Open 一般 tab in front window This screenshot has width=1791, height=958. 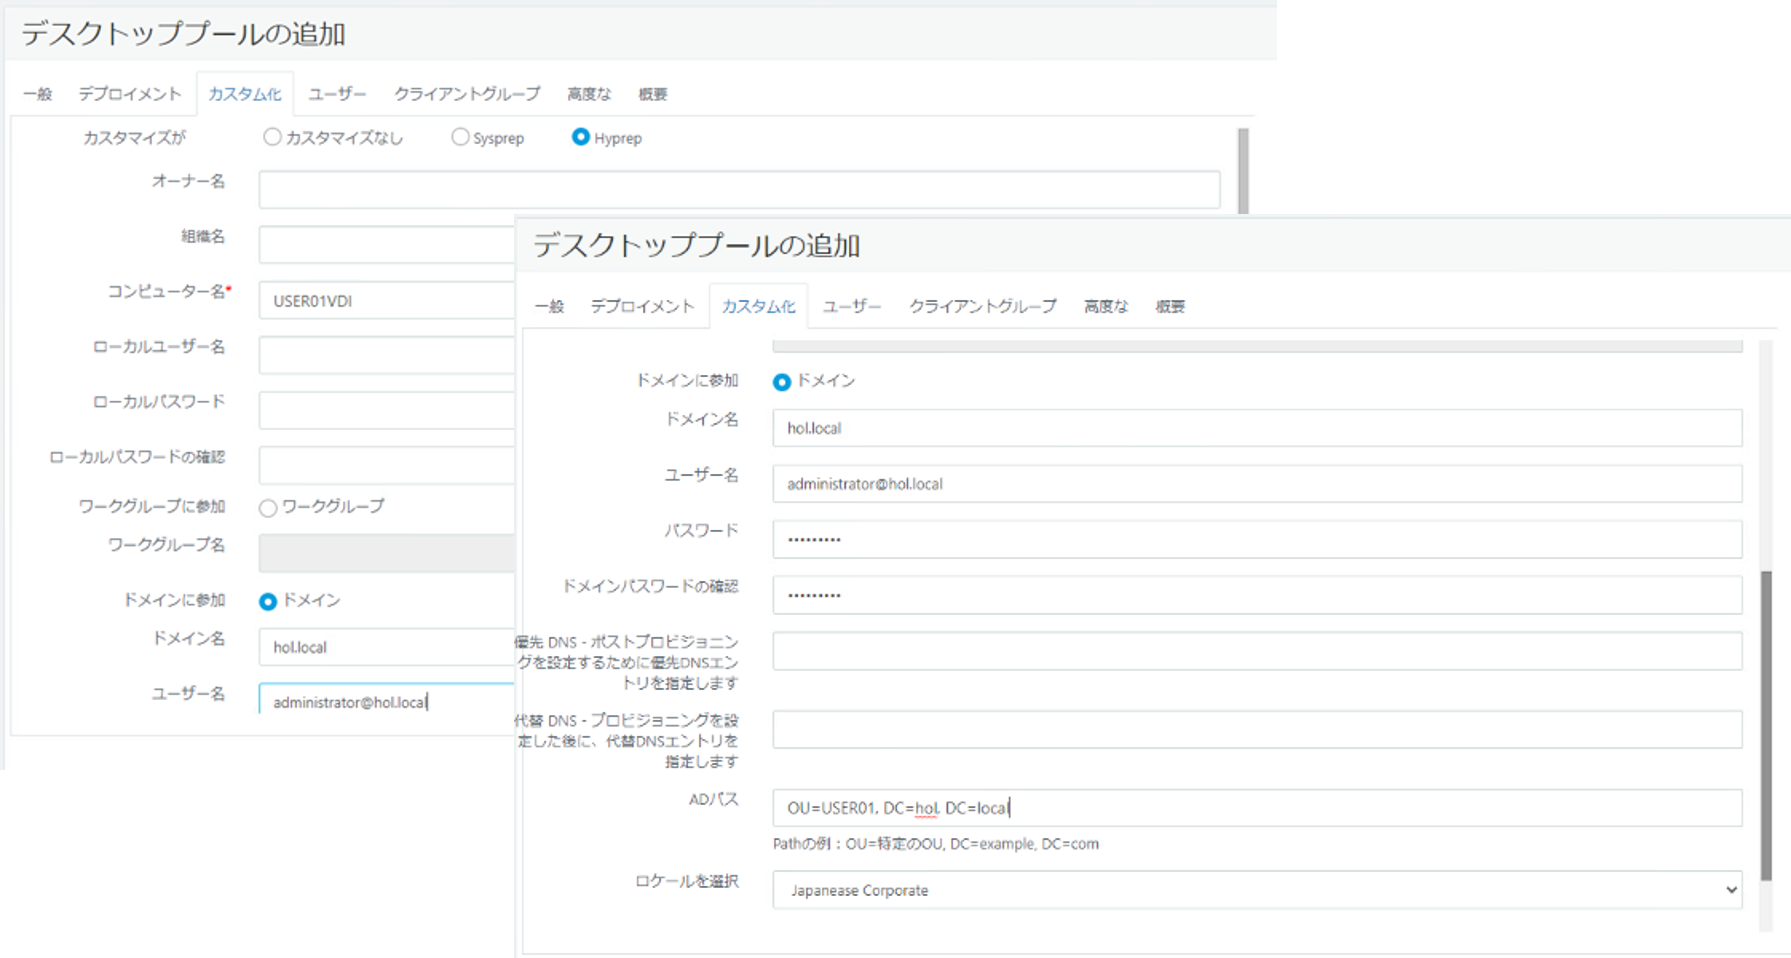point(549,306)
